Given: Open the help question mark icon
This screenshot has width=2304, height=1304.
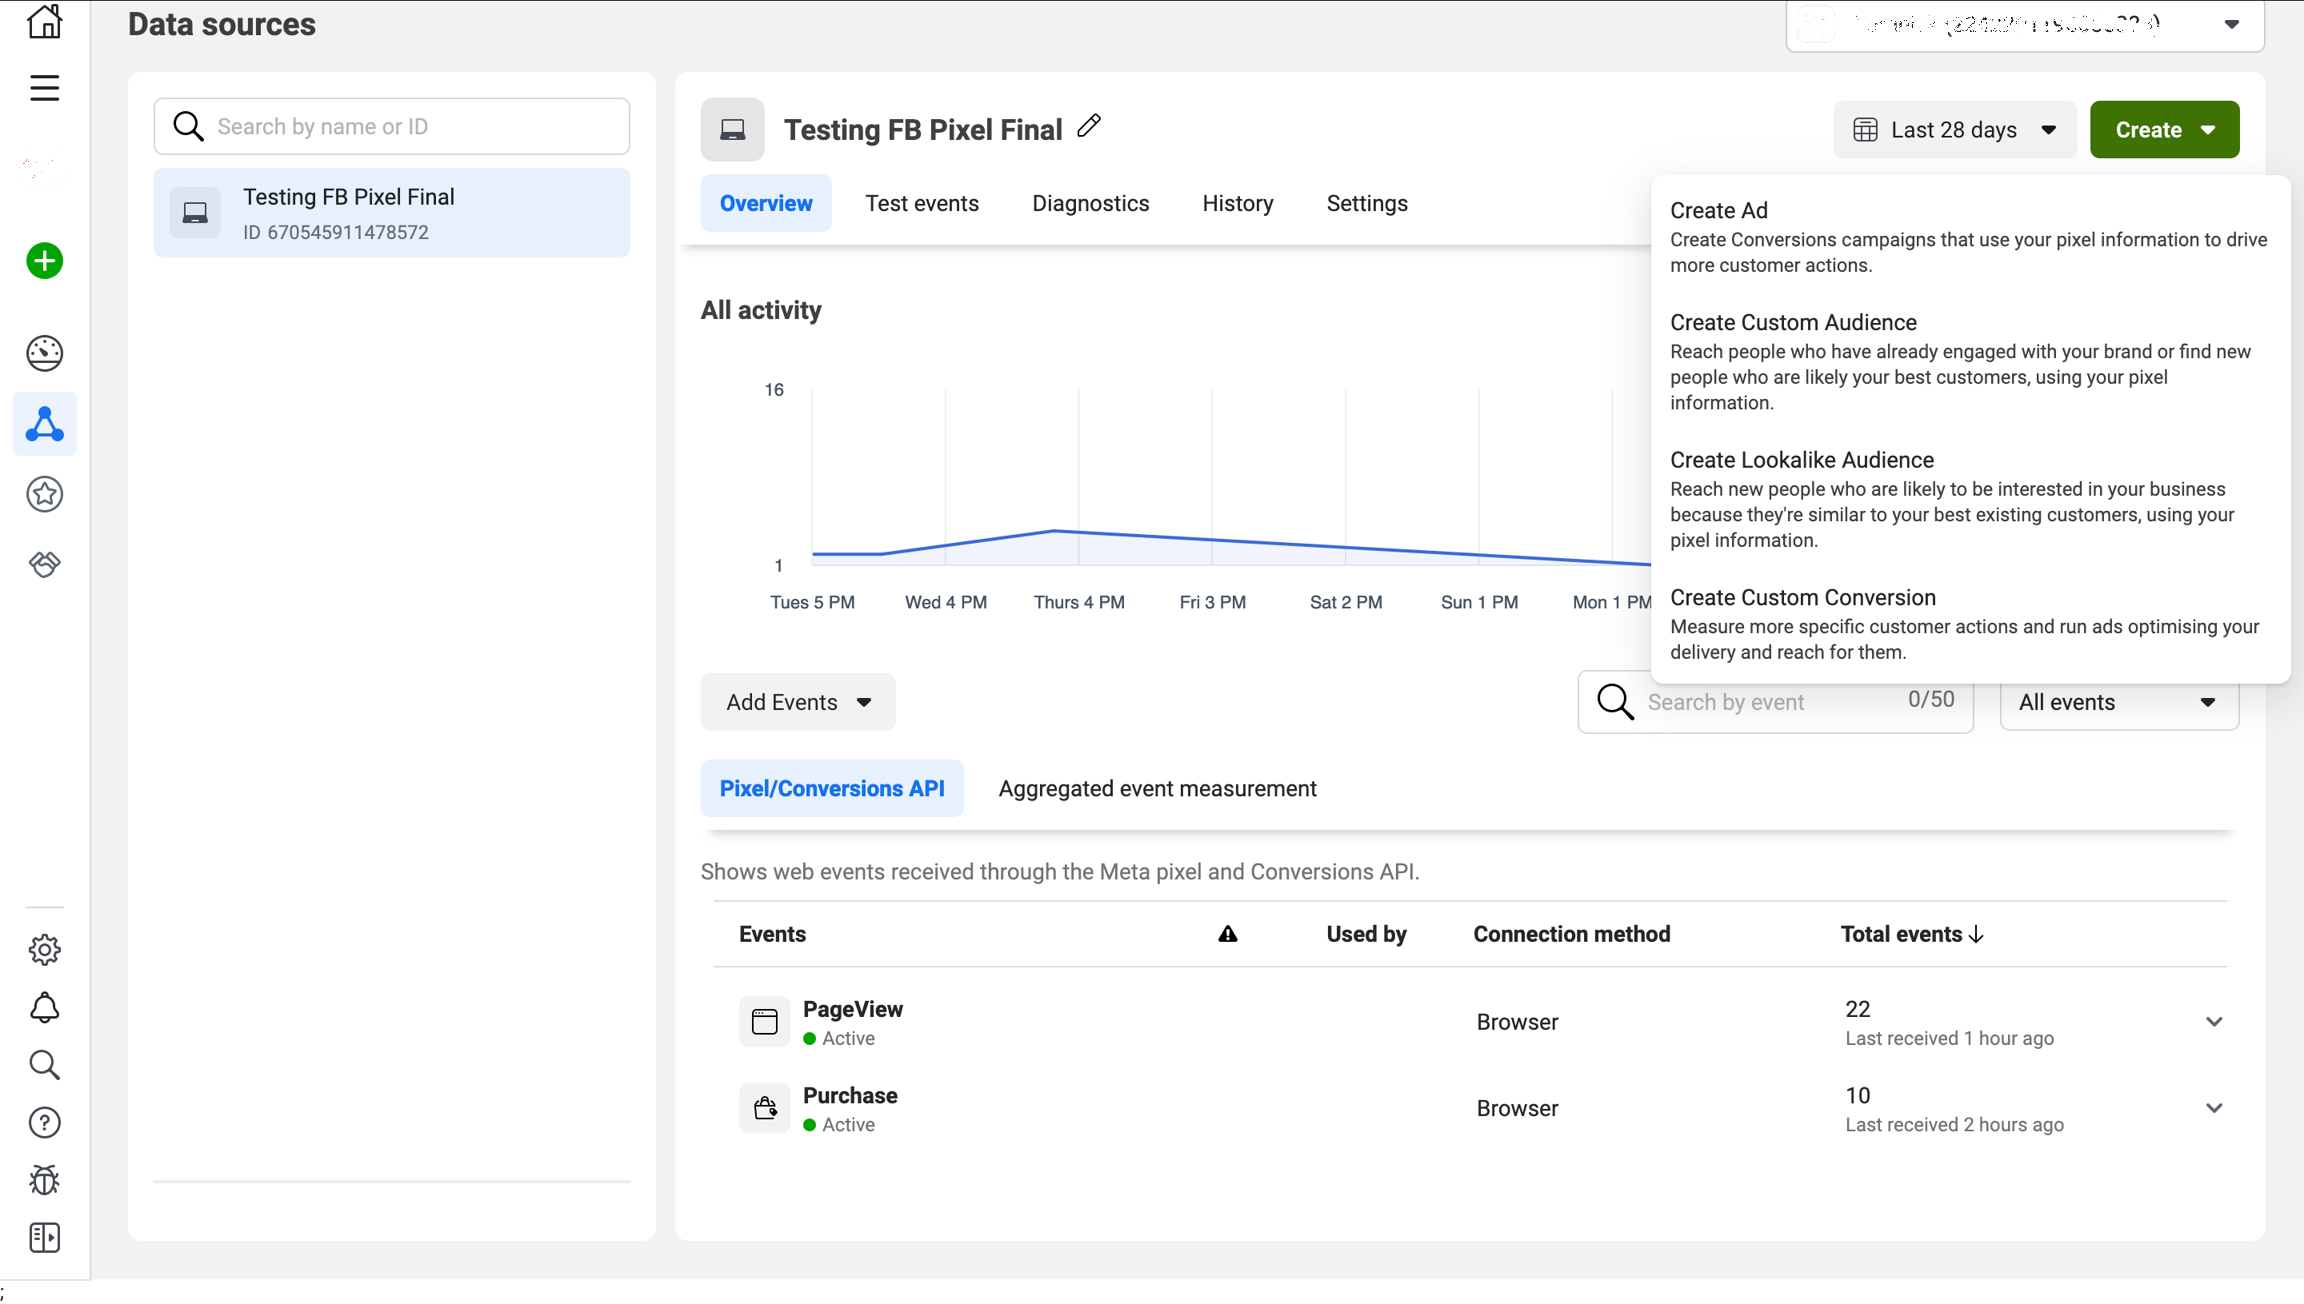Looking at the screenshot, I should click(x=44, y=1123).
